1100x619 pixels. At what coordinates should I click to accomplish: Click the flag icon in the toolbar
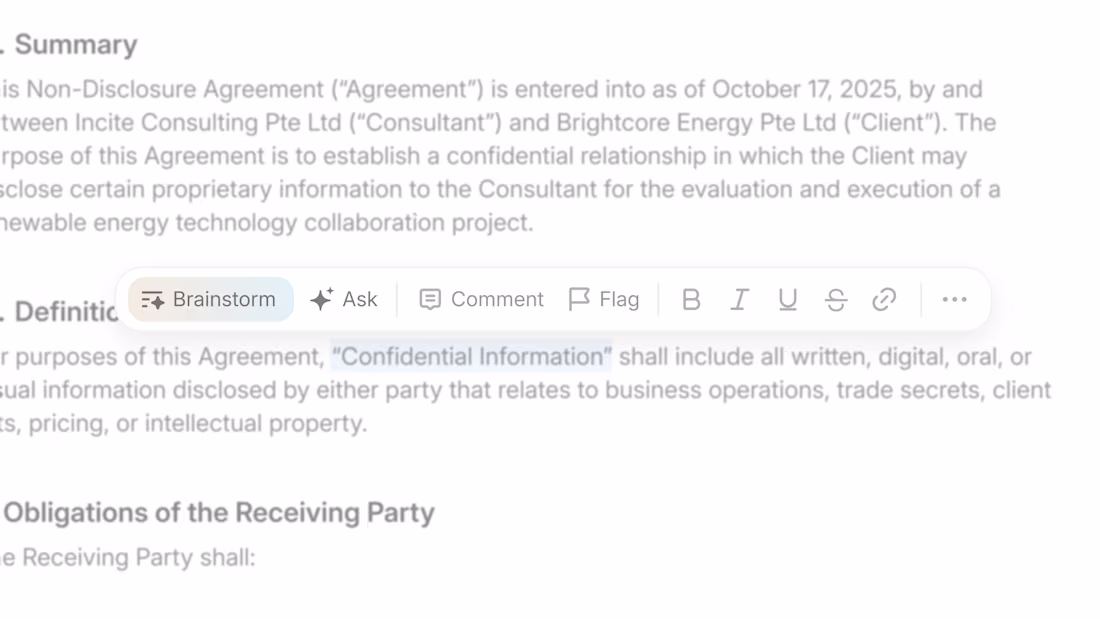[579, 298]
